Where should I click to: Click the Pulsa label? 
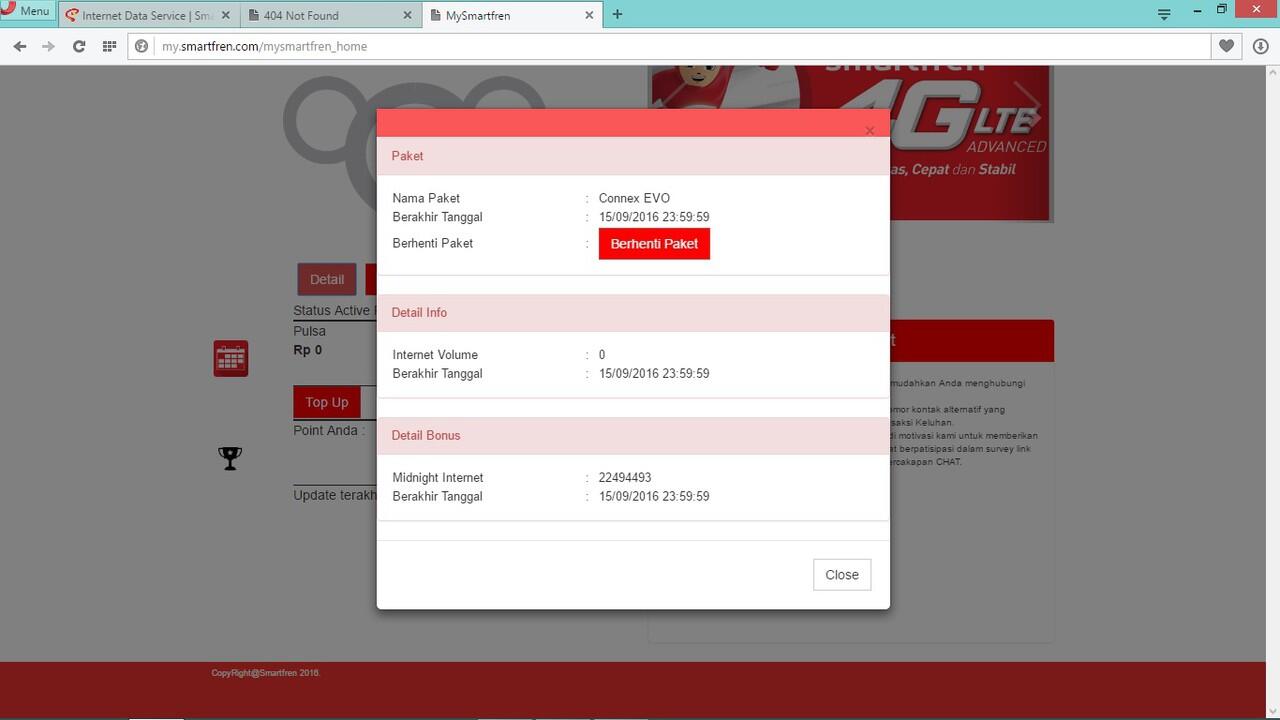pos(310,331)
